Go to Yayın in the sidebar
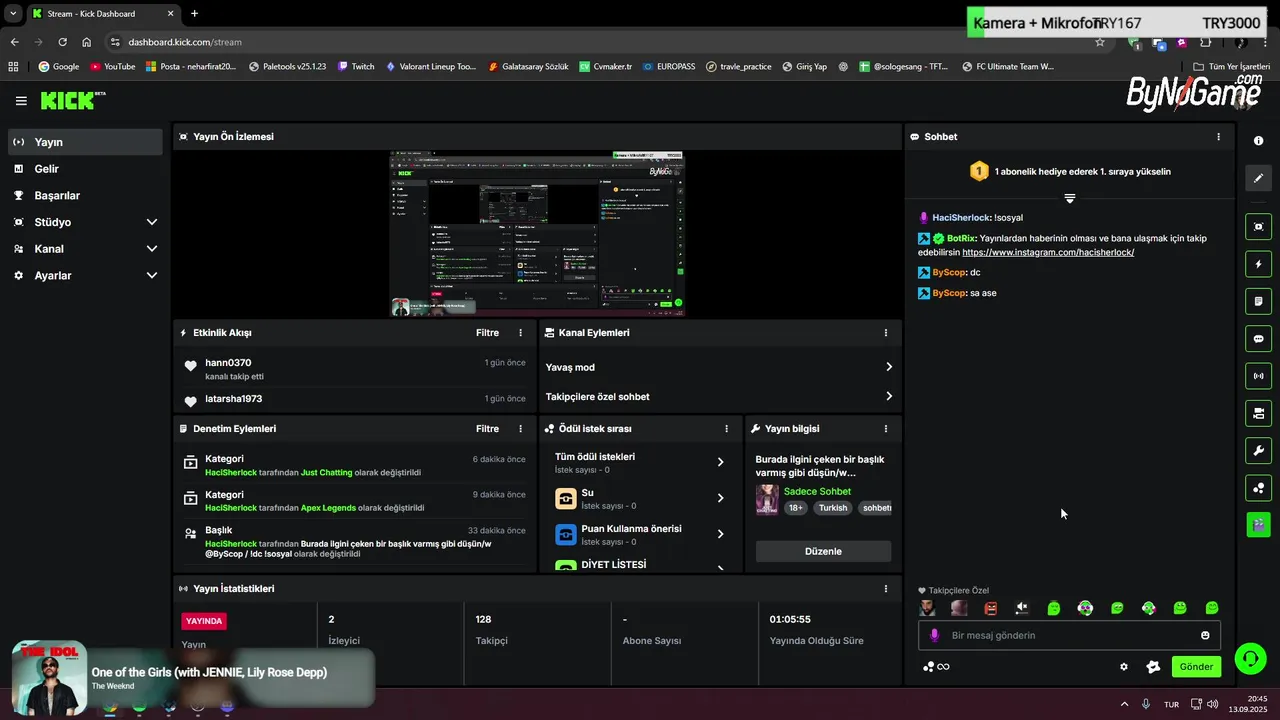Screen dimensions: 1280x720 coord(85,142)
